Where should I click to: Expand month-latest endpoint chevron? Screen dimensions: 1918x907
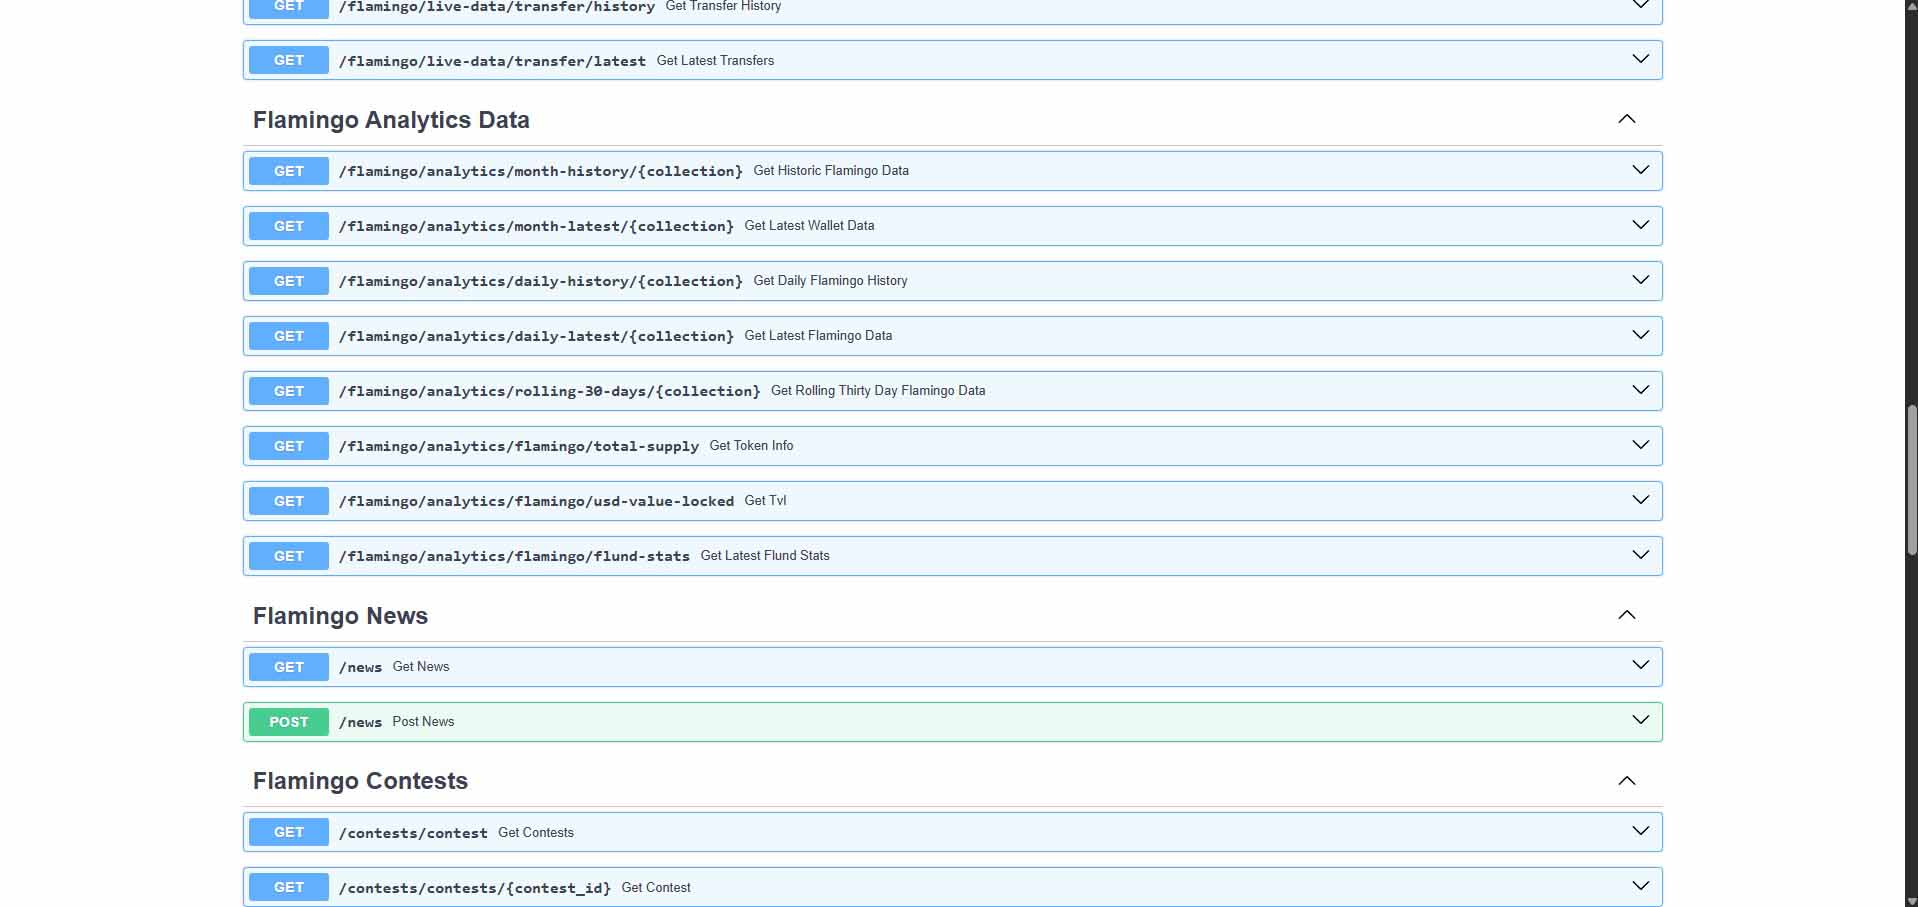(x=1640, y=225)
